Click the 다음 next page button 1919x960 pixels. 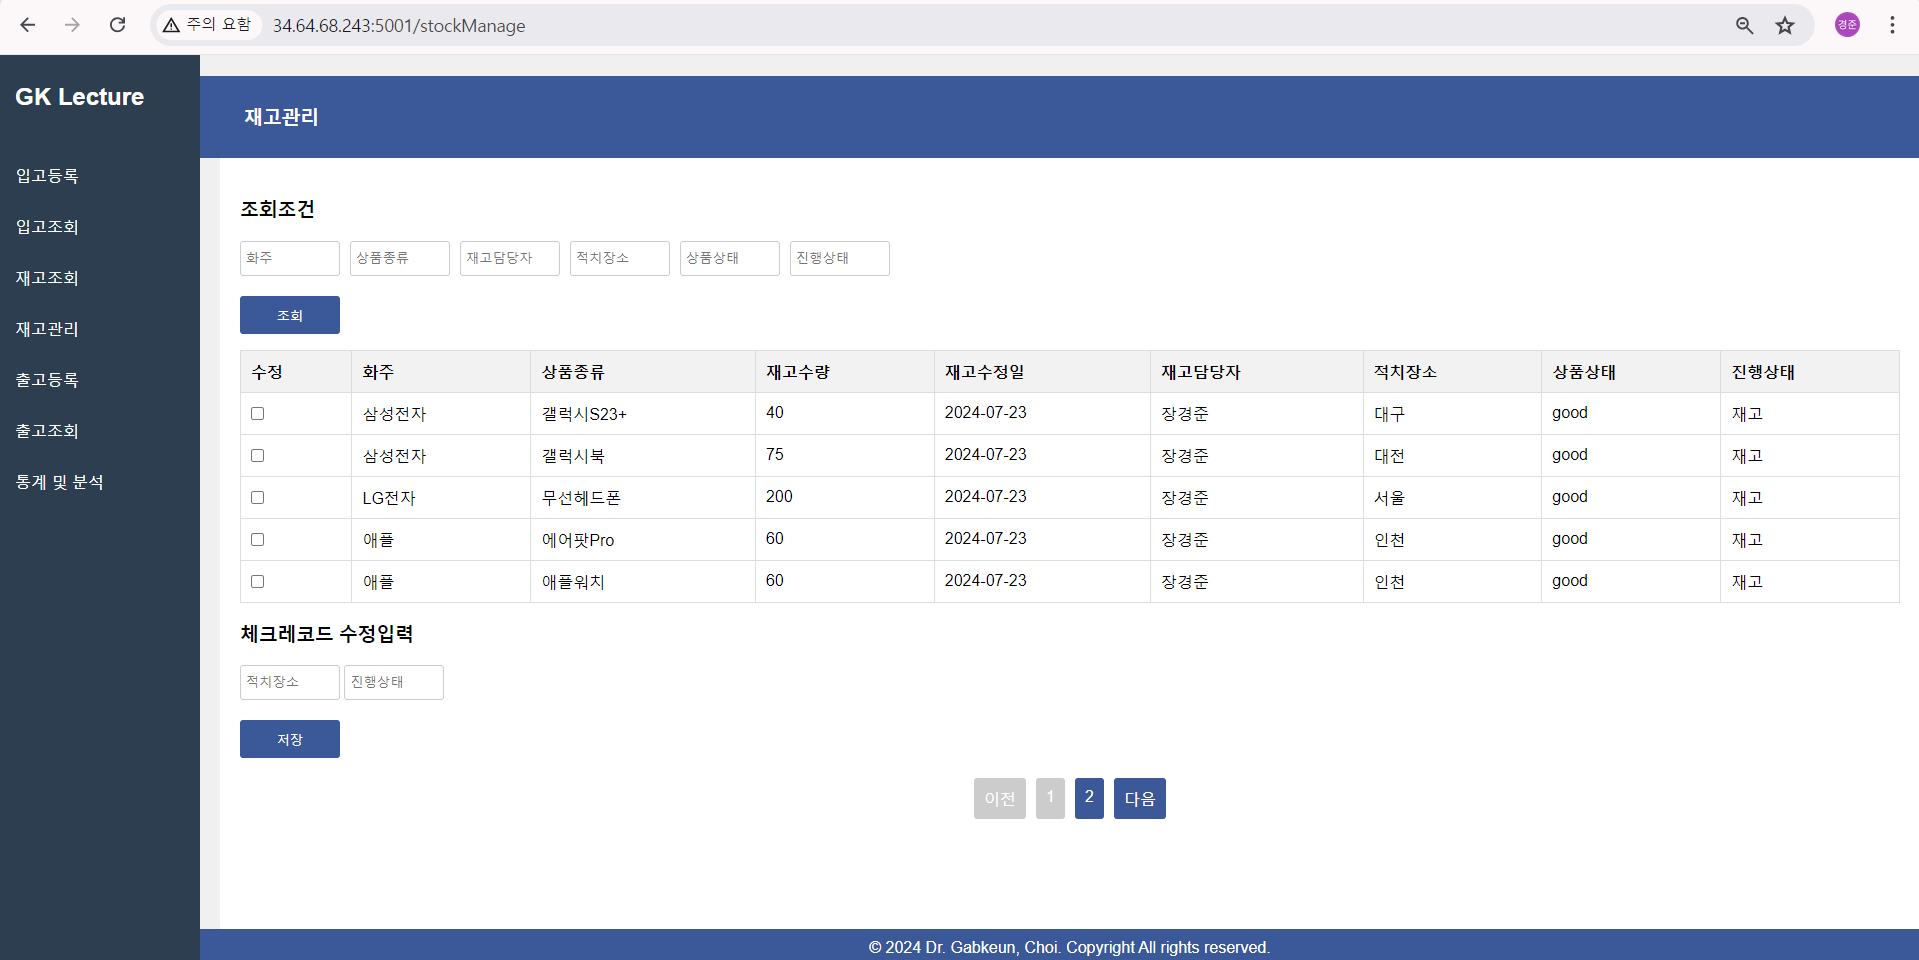coord(1140,798)
